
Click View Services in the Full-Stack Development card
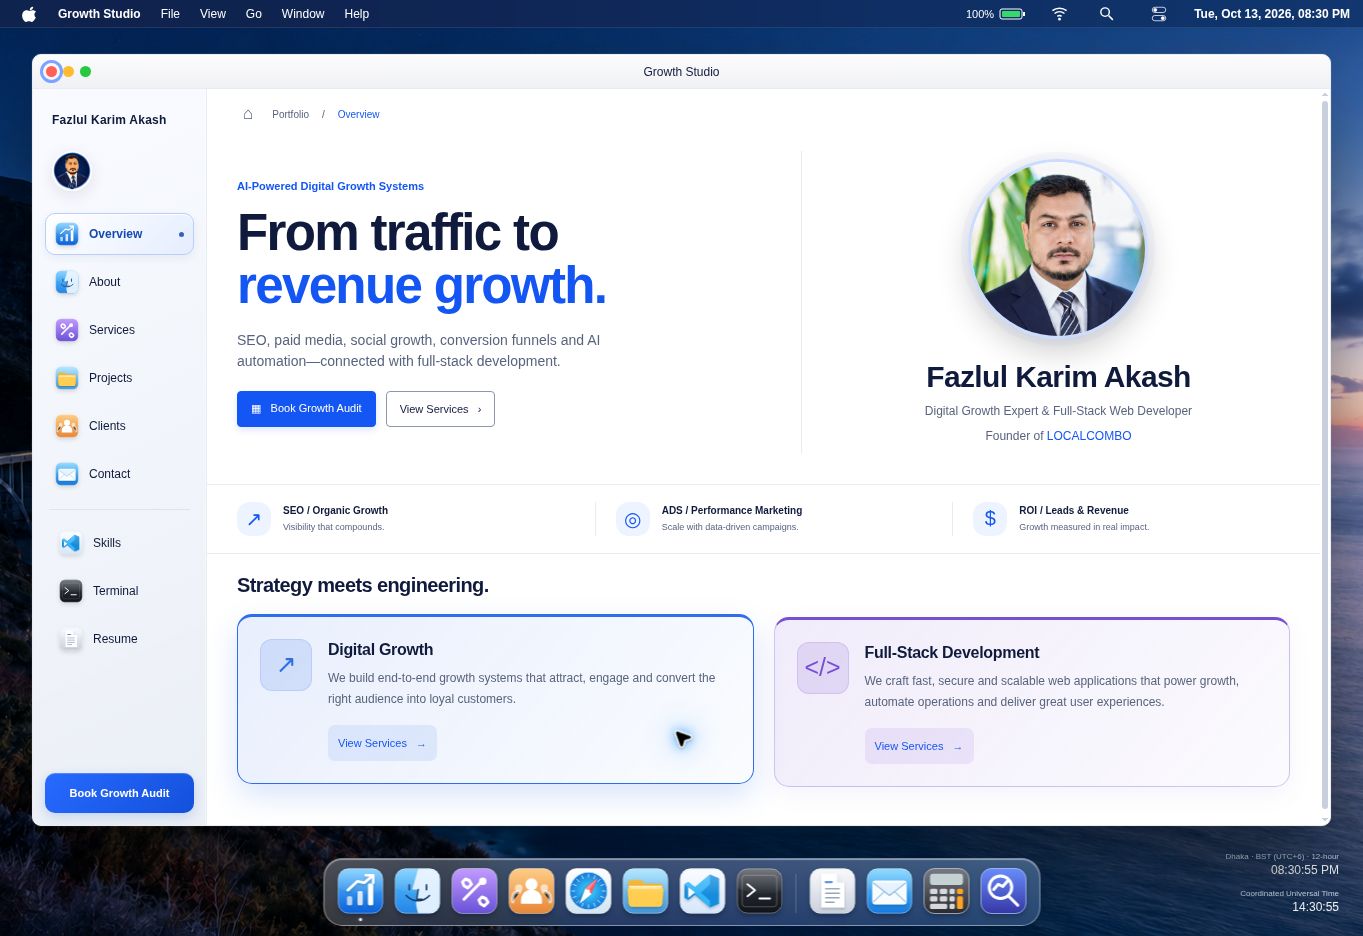tap(918, 746)
